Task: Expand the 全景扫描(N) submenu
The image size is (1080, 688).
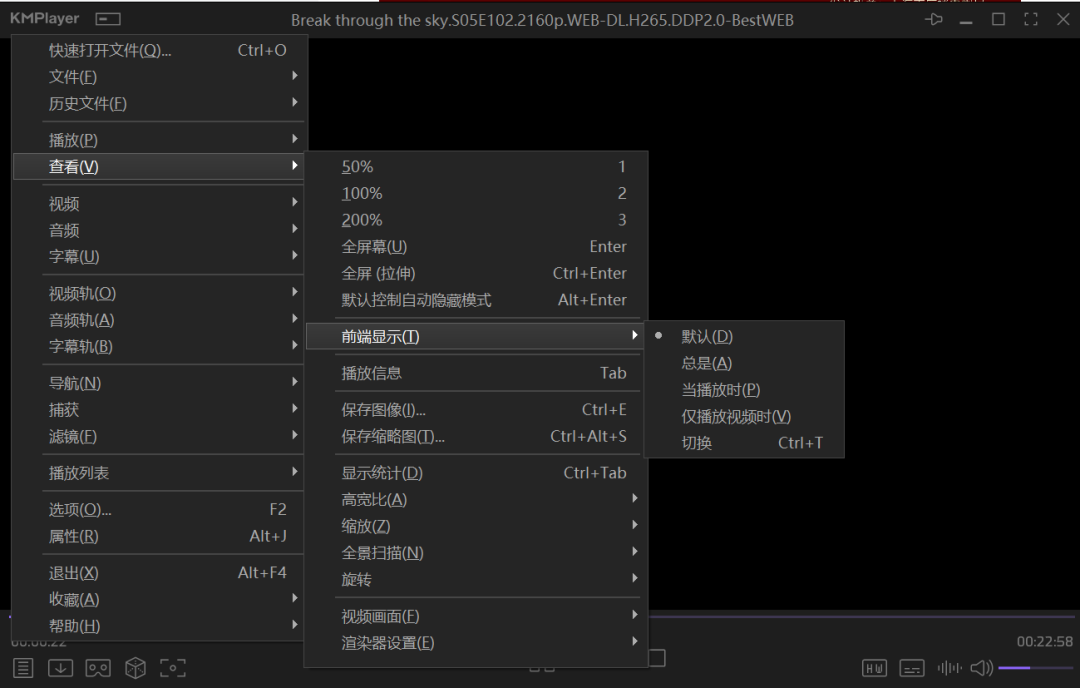Action: click(476, 553)
